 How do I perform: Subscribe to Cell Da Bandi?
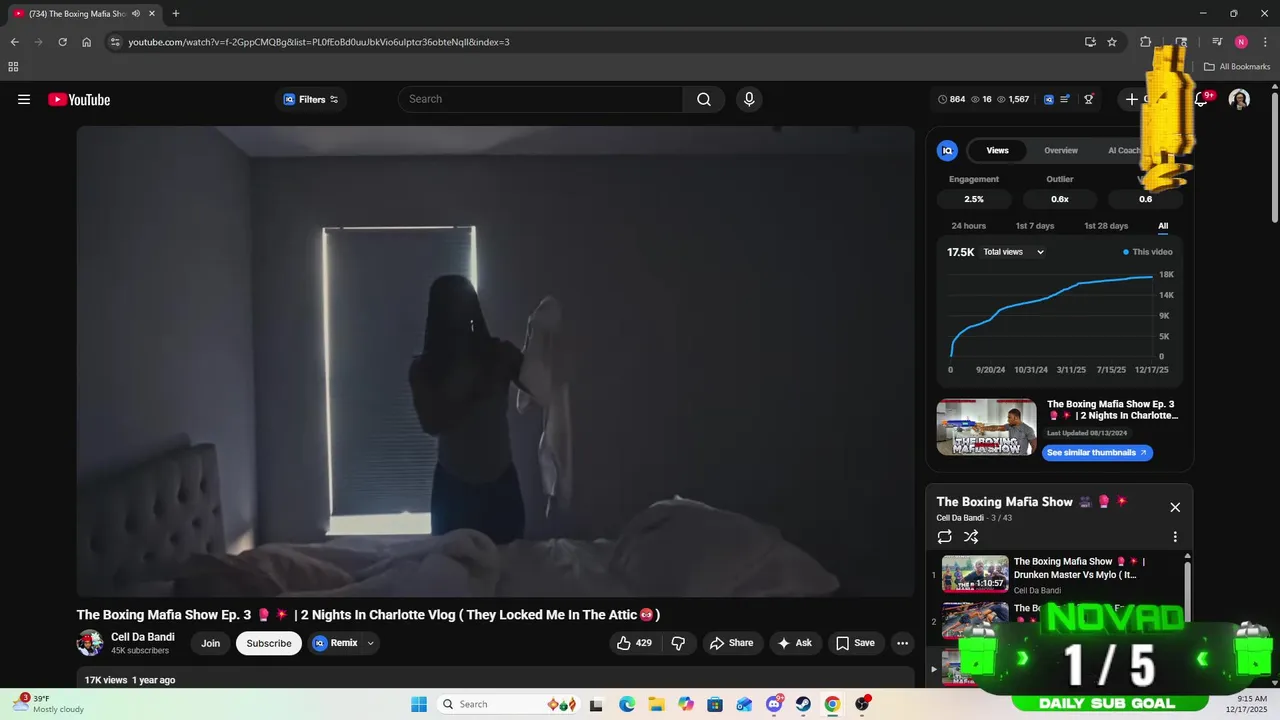[x=269, y=643]
